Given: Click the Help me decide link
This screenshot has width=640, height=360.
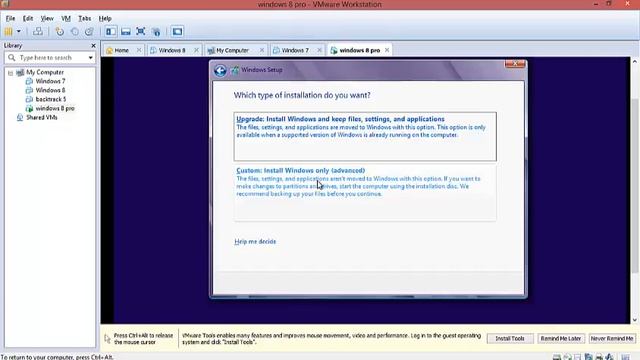Looking at the screenshot, I should (255, 241).
